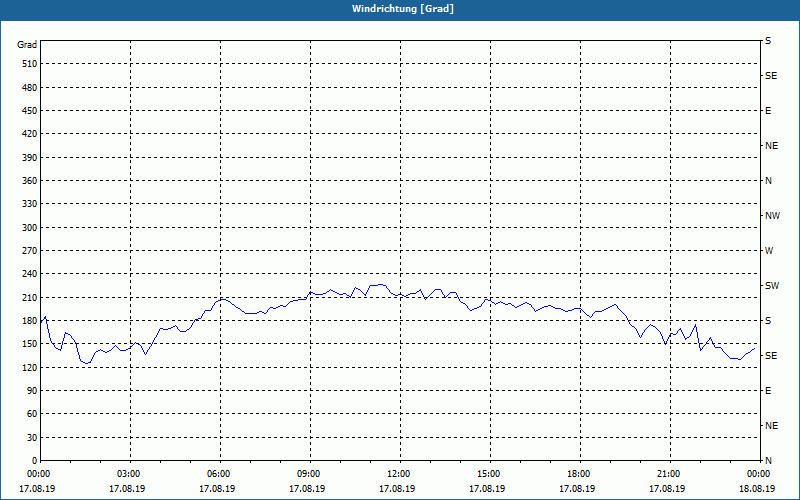The image size is (800, 500).
Task: Click the 21:00 time axis label
Action: pos(667,474)
